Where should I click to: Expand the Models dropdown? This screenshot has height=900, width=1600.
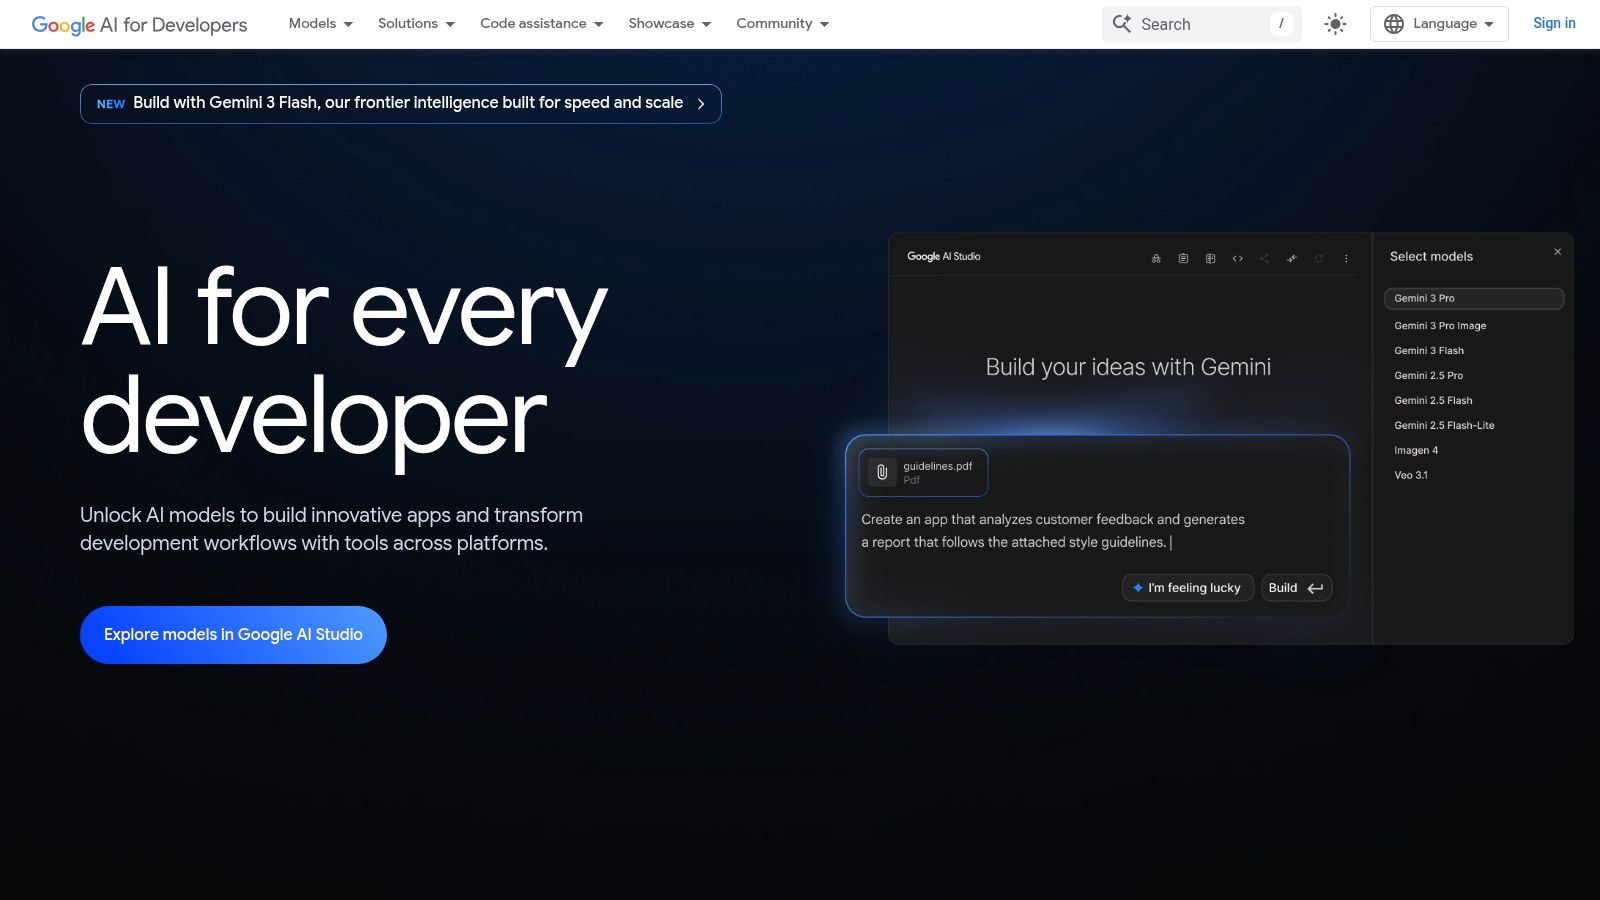tap(319, 23)
